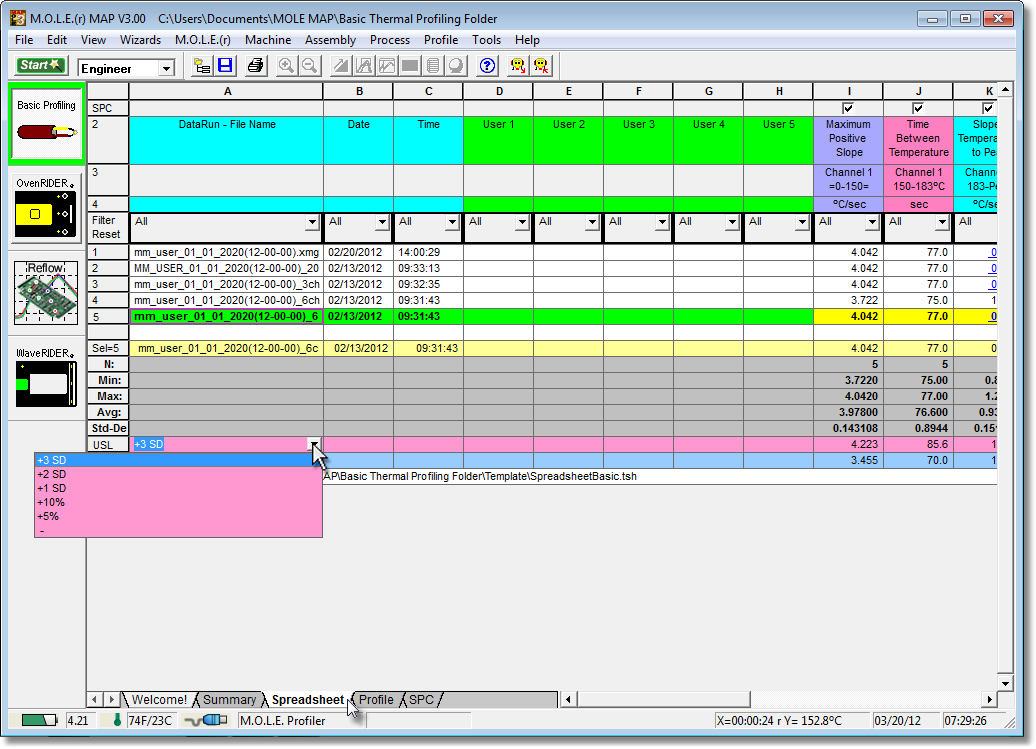Click the gray sphere toolbar icon

(456, 65)
